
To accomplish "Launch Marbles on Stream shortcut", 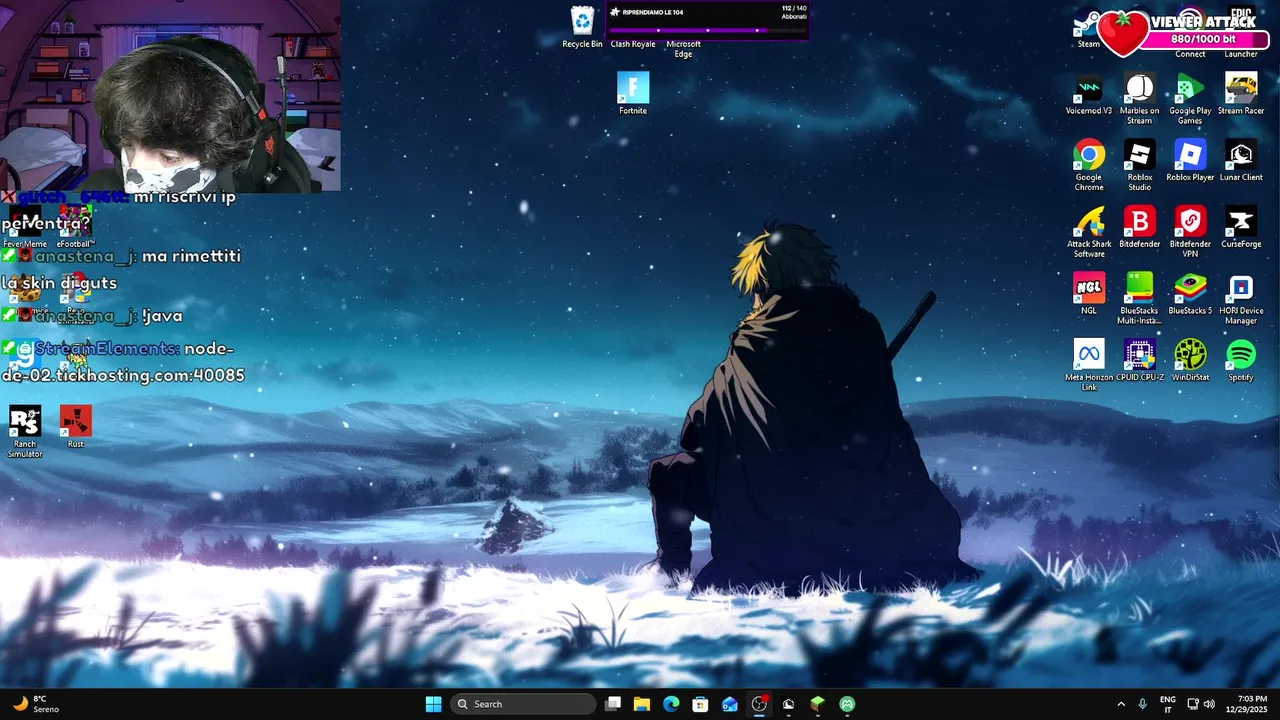I will tap(1139, 98).
